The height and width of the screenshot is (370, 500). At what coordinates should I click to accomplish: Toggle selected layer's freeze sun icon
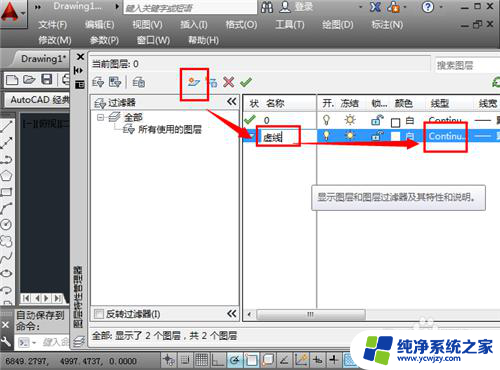[x=350, y=136]
